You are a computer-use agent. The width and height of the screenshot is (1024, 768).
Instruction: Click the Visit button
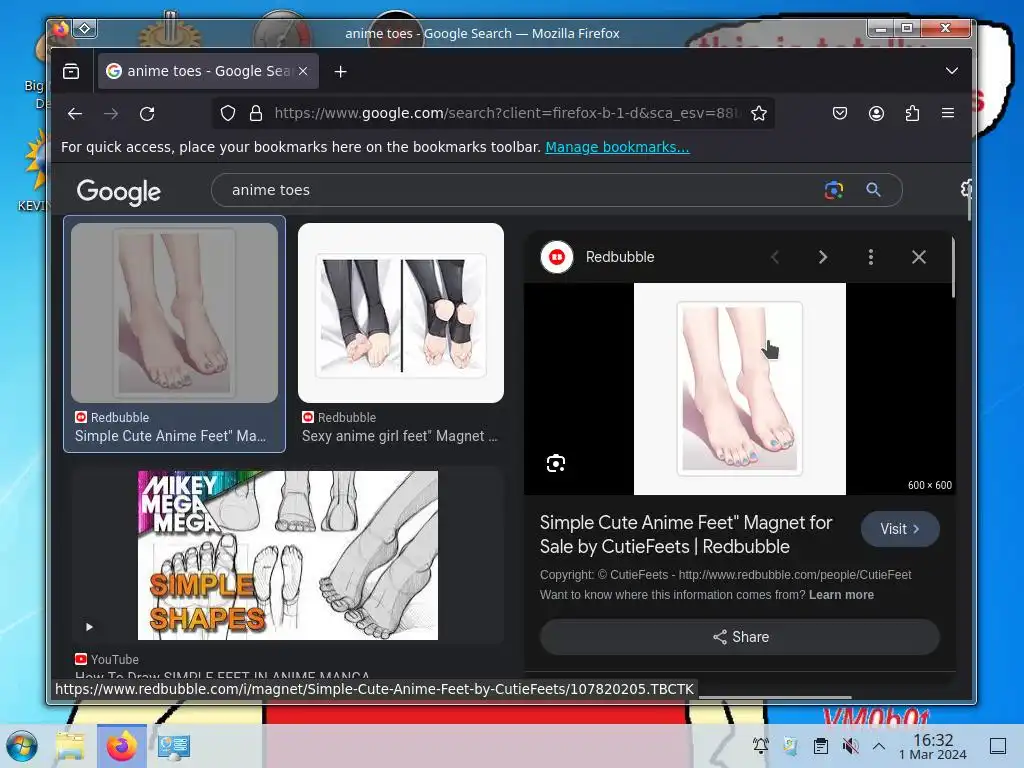[900, 529]
